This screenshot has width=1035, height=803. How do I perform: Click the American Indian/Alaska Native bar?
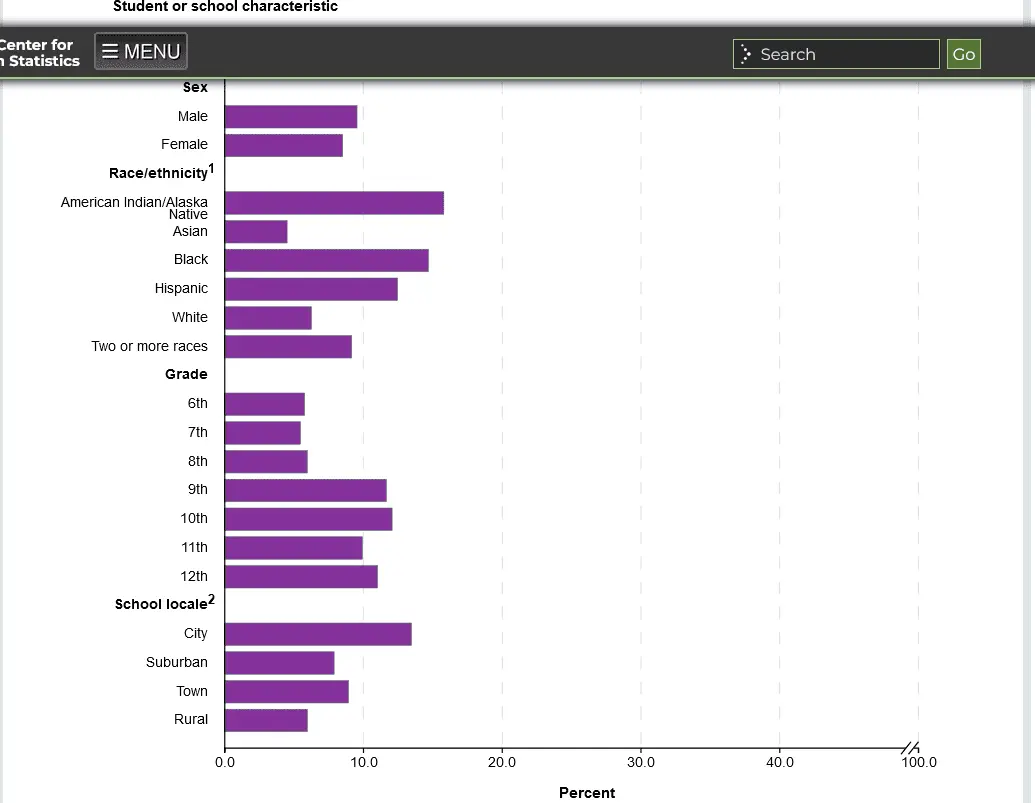334,203
